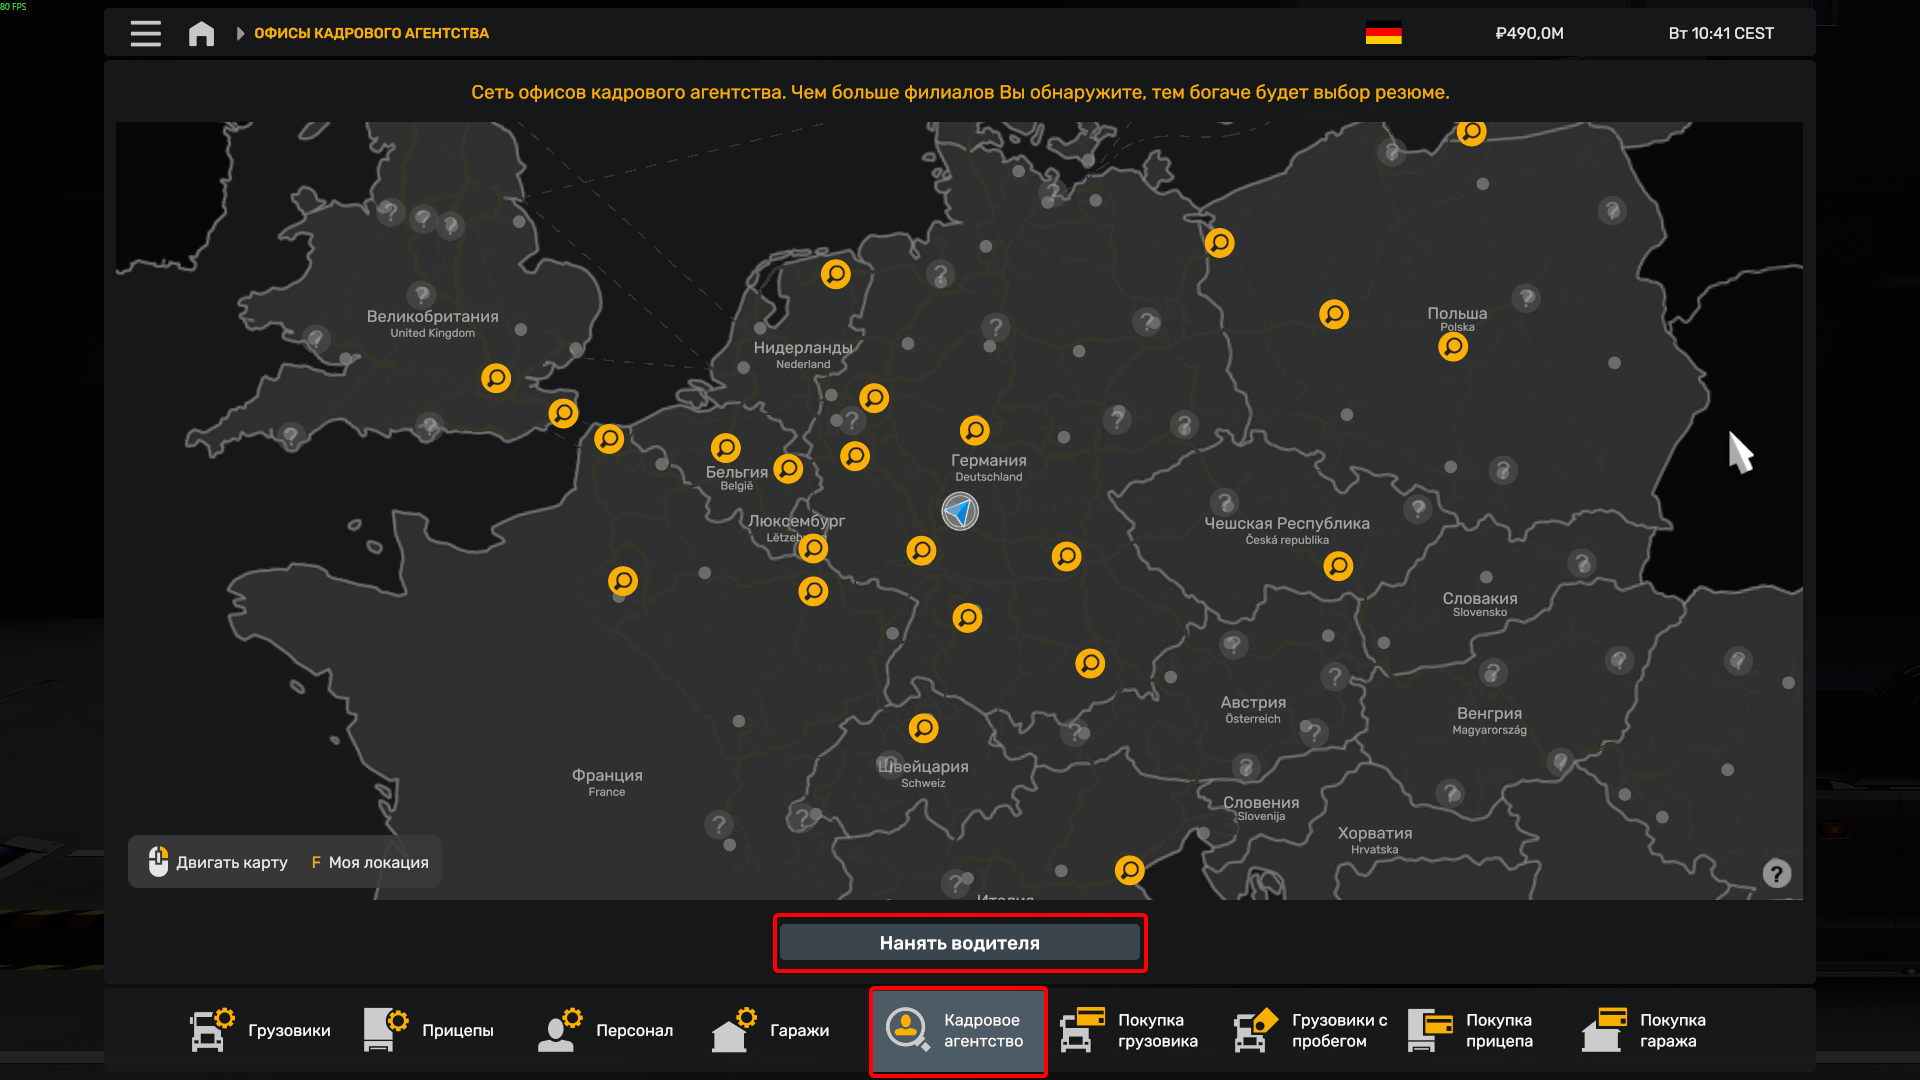Center map using Моя локация hint
The height and width of the screenshot is (1080, 1920).
[x=370, y=862]
